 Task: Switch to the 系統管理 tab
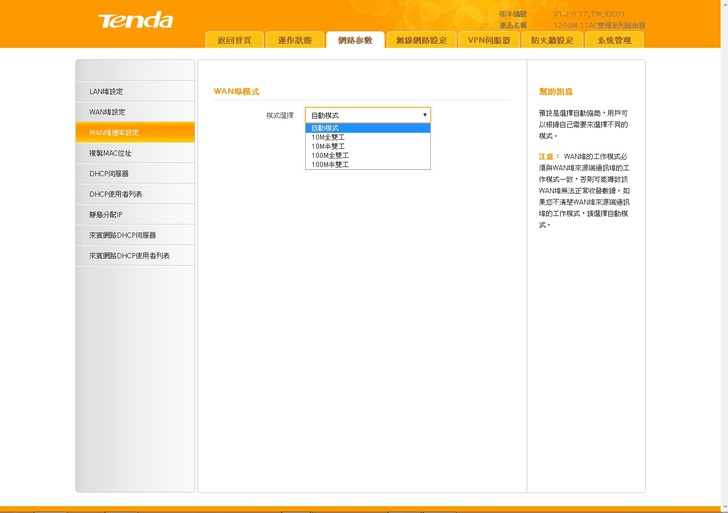tap(614, 40)
